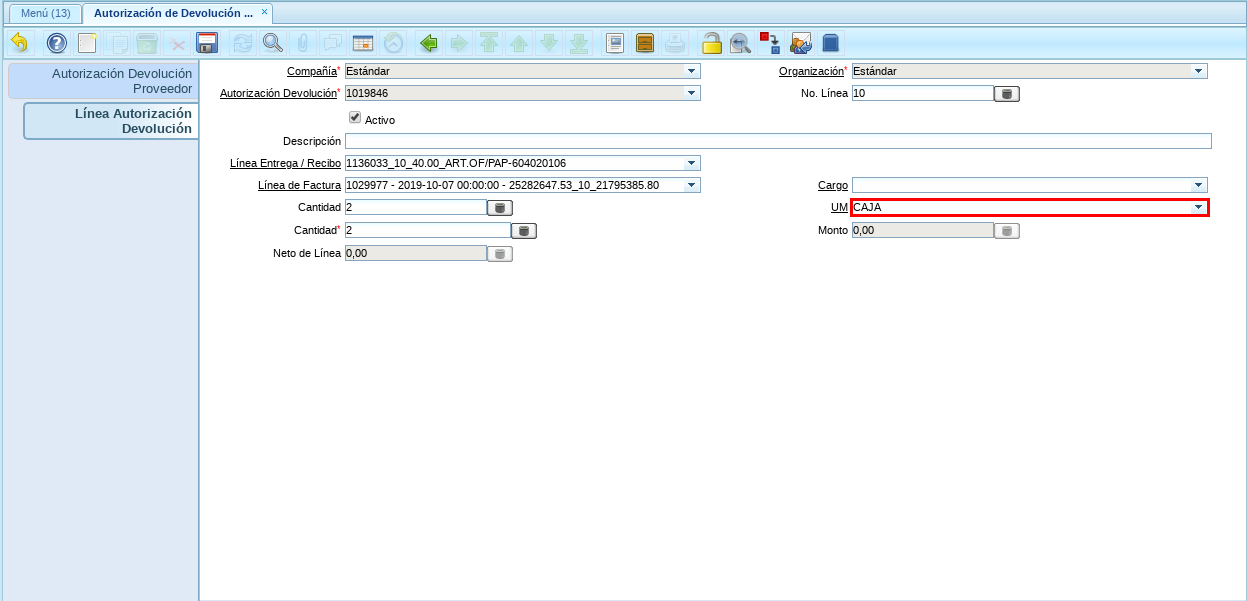
Task: Open calculator beside the required Cantidad field
Action: click(524, 231)
